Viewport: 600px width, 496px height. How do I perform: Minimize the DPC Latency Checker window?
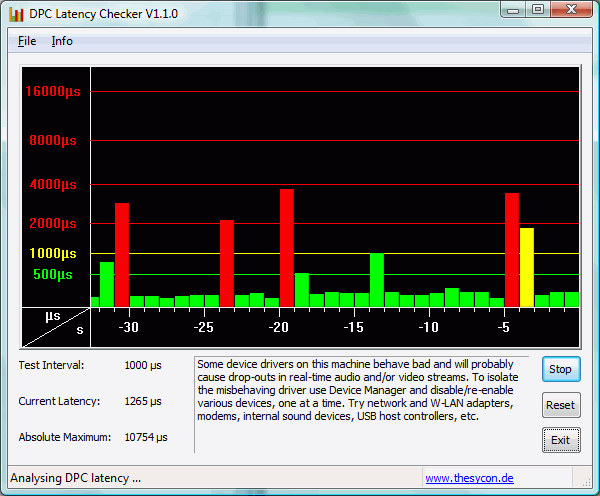pos(512,10)
